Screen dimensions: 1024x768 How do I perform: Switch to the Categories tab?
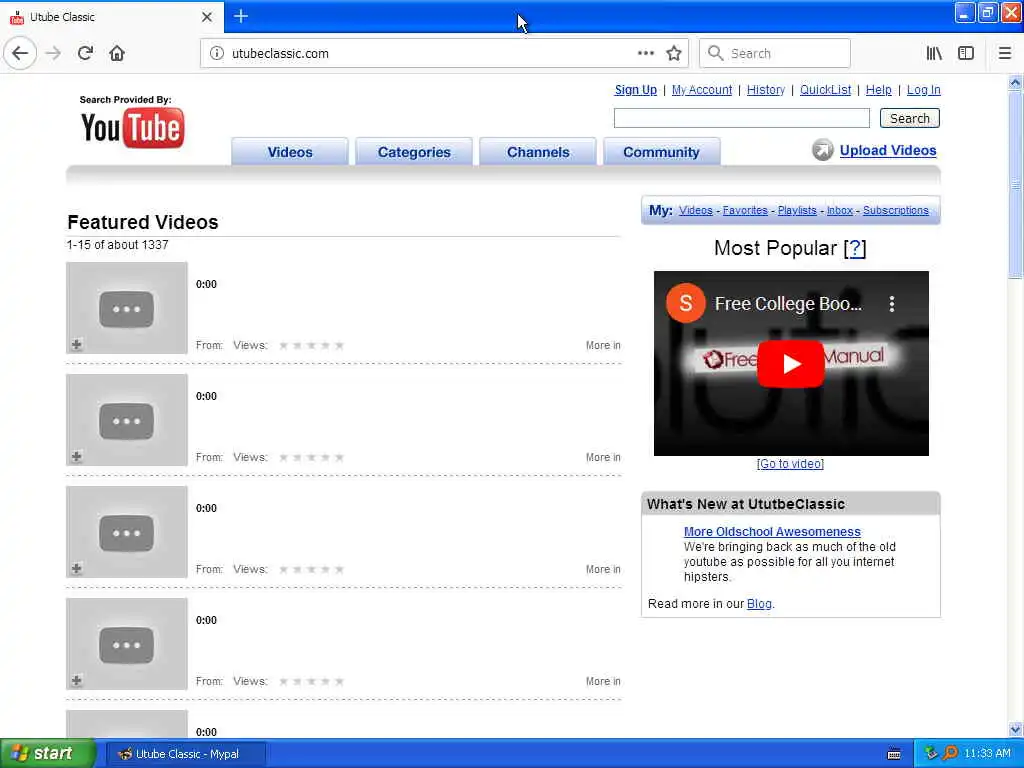coord(414,152)
